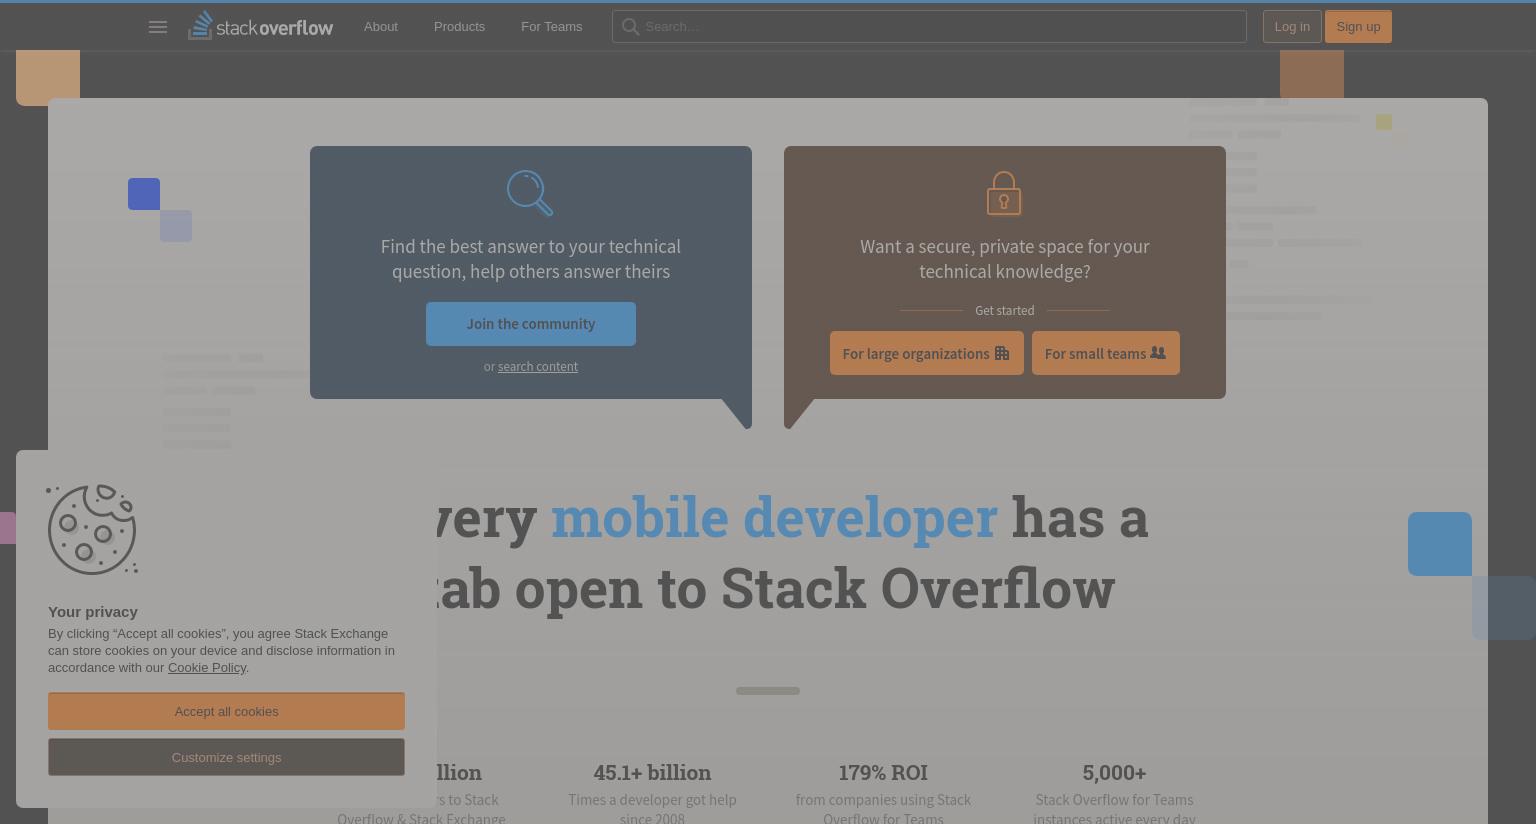Click the '5,000+' statistic
Screen dimensions: 1536x824
(x=1114, y=773)
